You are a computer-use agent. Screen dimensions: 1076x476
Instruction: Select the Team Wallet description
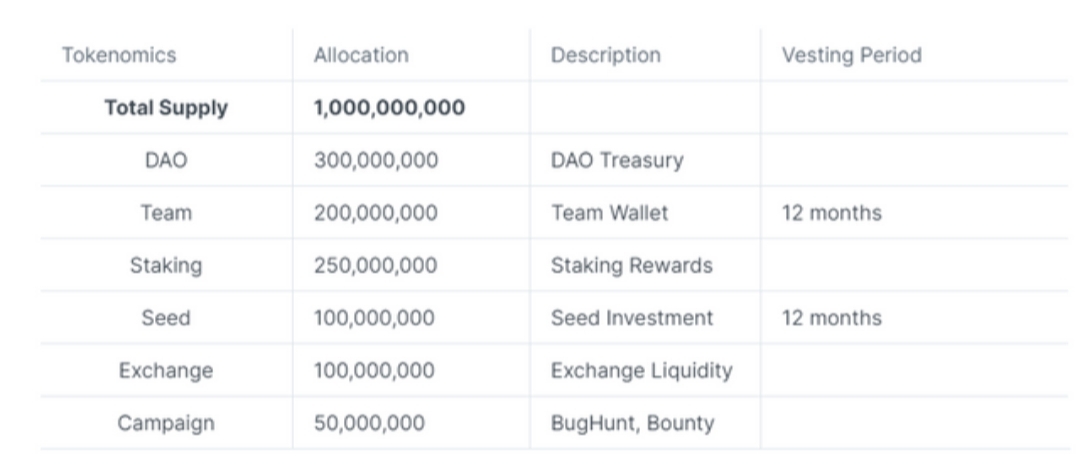[x=608, y=213]
